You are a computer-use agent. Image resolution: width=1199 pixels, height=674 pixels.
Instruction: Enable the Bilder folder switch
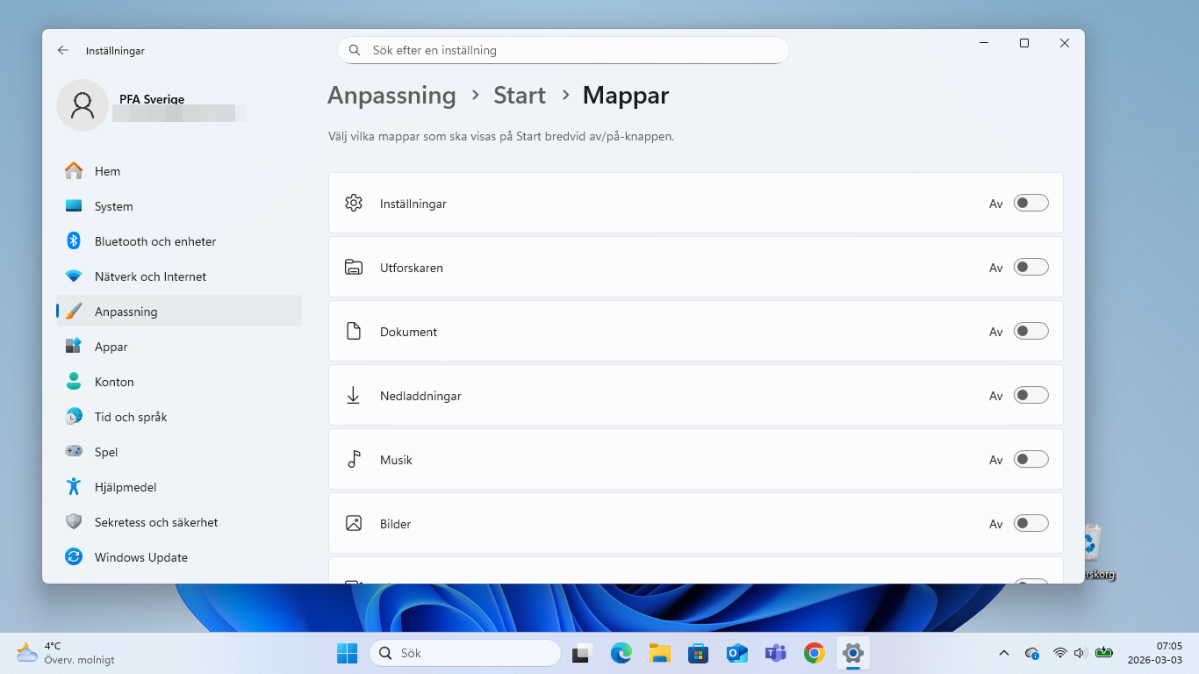pyautogui.click(x=1031, y=523)
